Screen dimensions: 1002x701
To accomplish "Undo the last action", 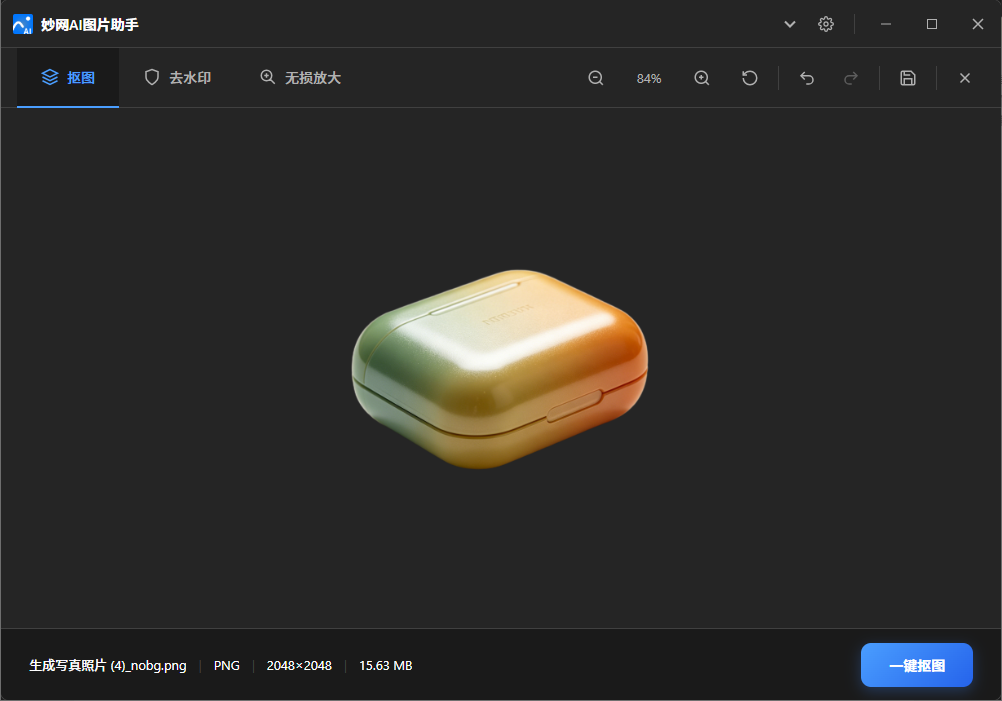I will click(807, 78).
